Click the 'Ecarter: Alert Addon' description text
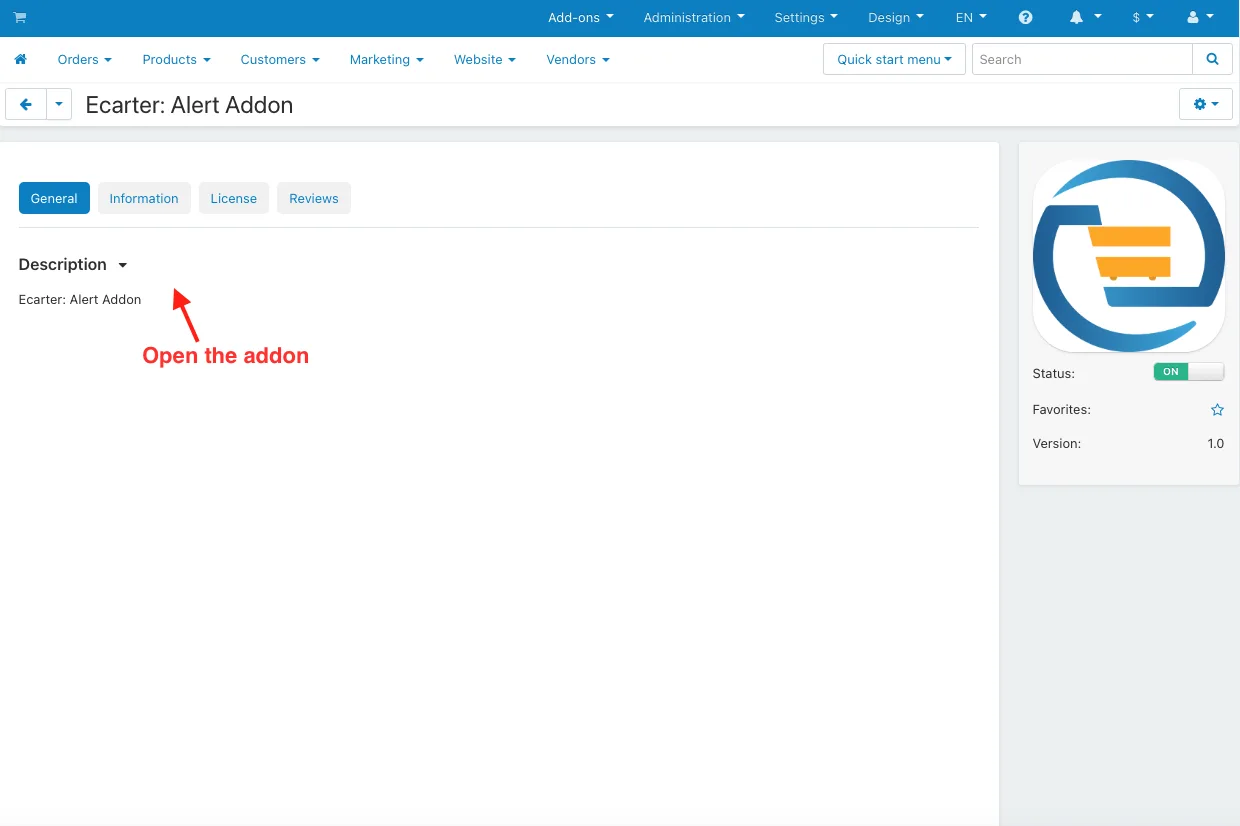The width and height of the screenshot is (1240, 826). (x=80, y=300)
